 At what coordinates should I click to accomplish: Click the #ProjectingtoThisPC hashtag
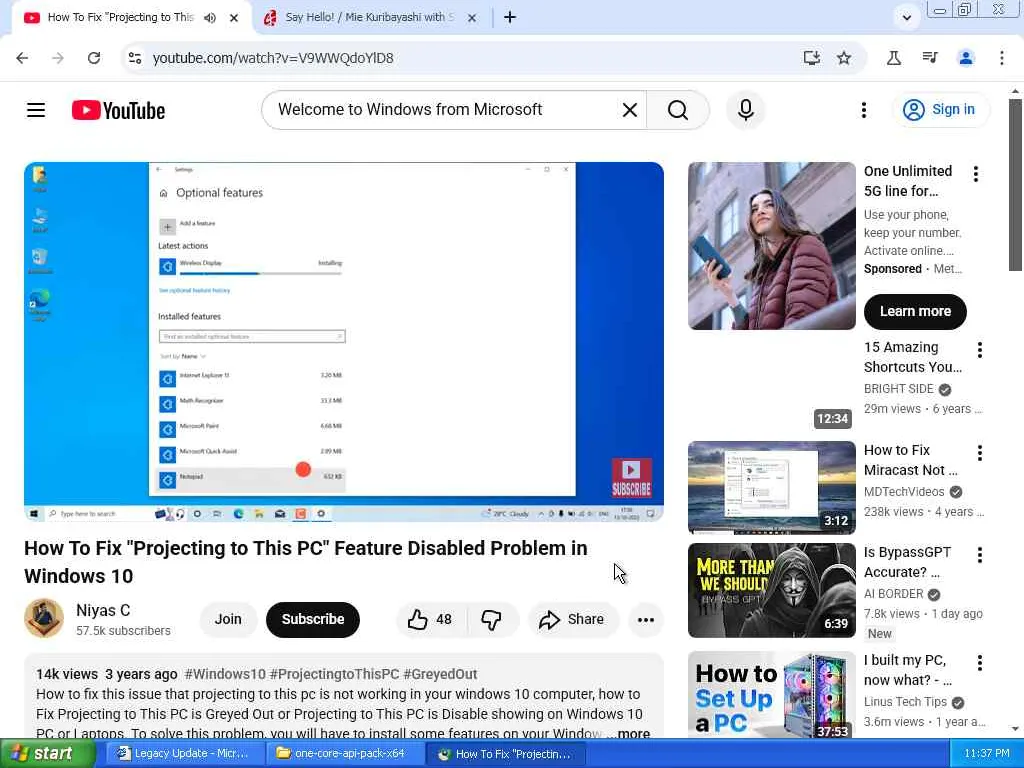[334, 674]
